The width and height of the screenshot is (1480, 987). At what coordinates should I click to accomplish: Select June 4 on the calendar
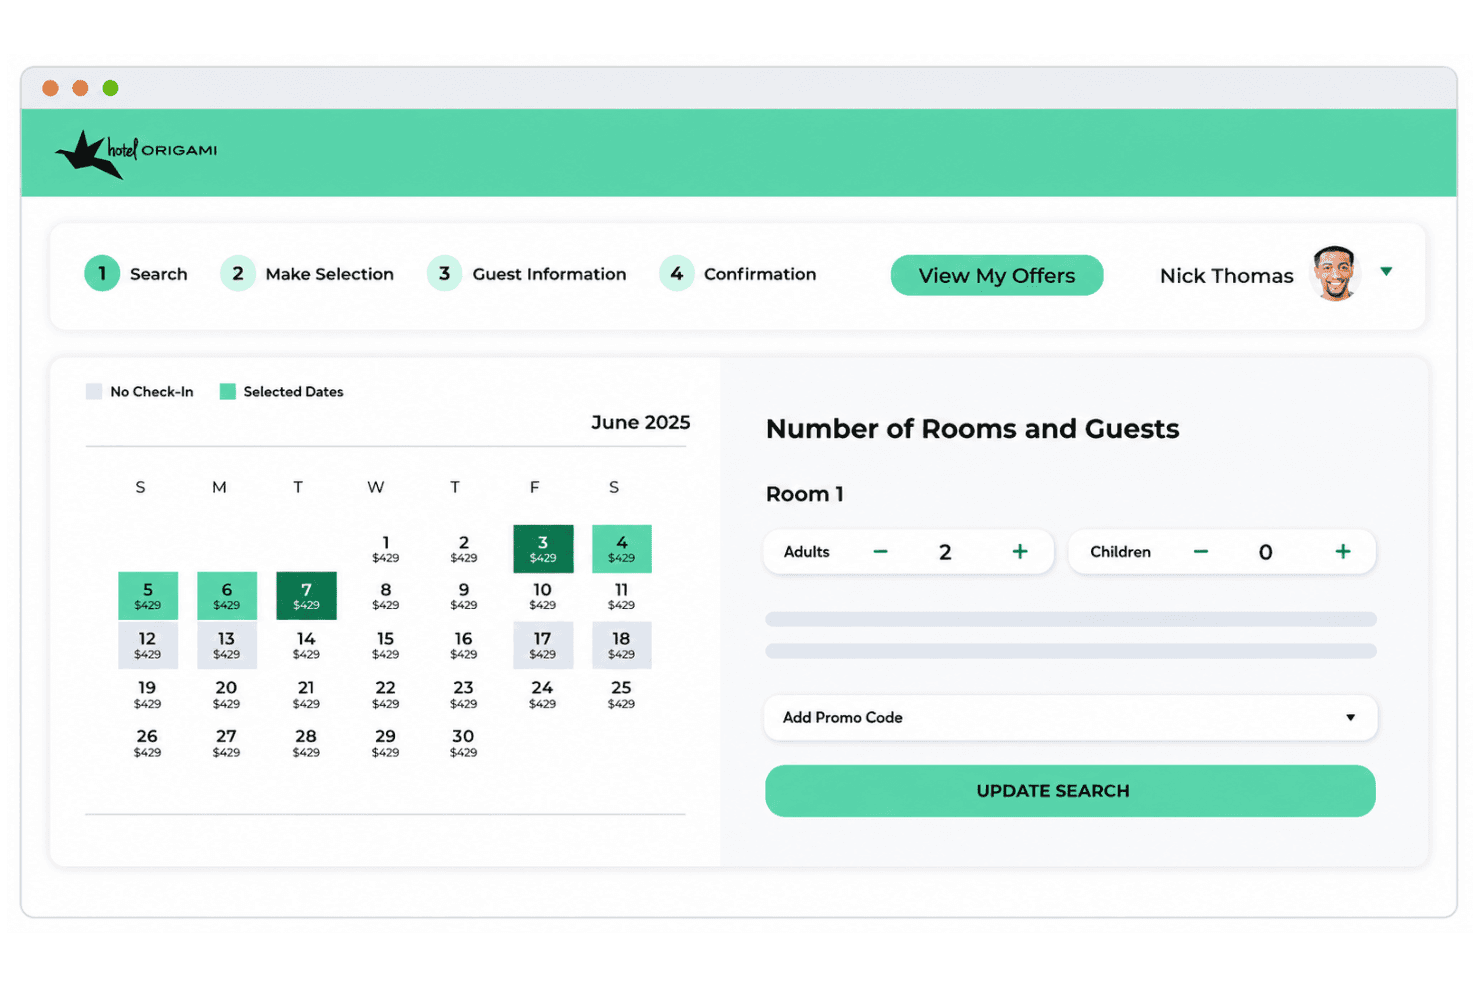click(622, 549)
